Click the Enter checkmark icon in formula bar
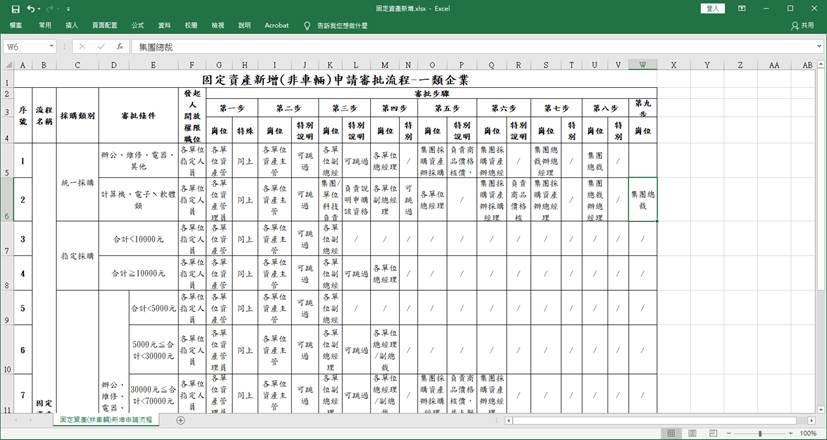 pos(101,47)
